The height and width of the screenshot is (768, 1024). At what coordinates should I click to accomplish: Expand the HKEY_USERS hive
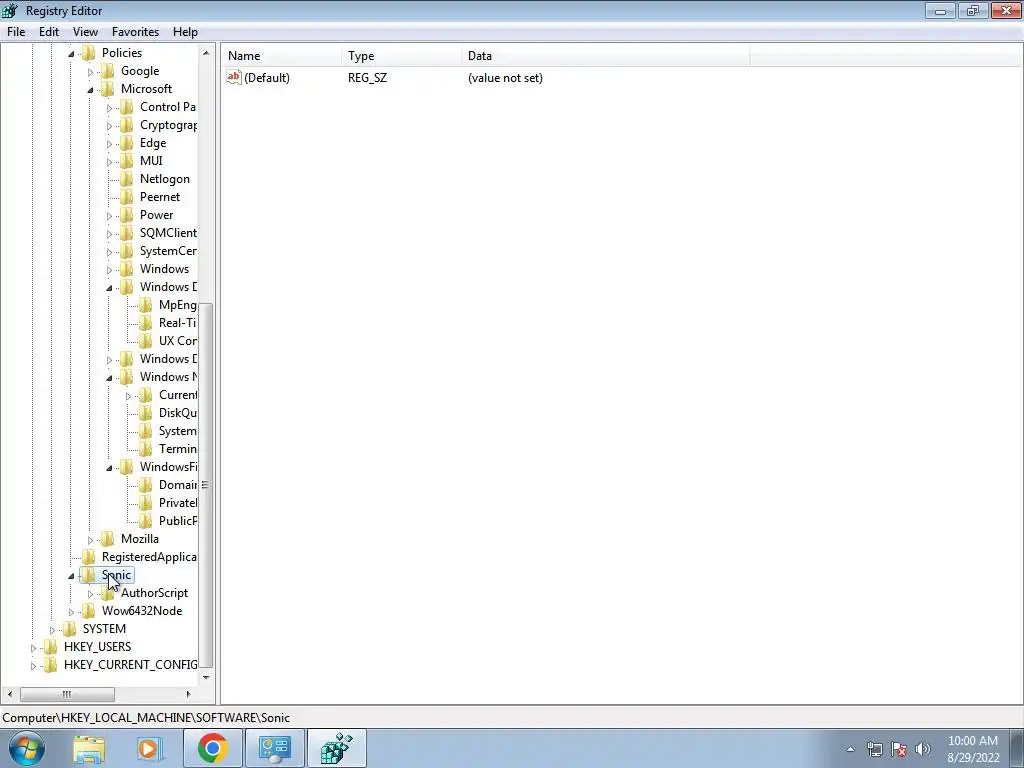click(33, 648)
